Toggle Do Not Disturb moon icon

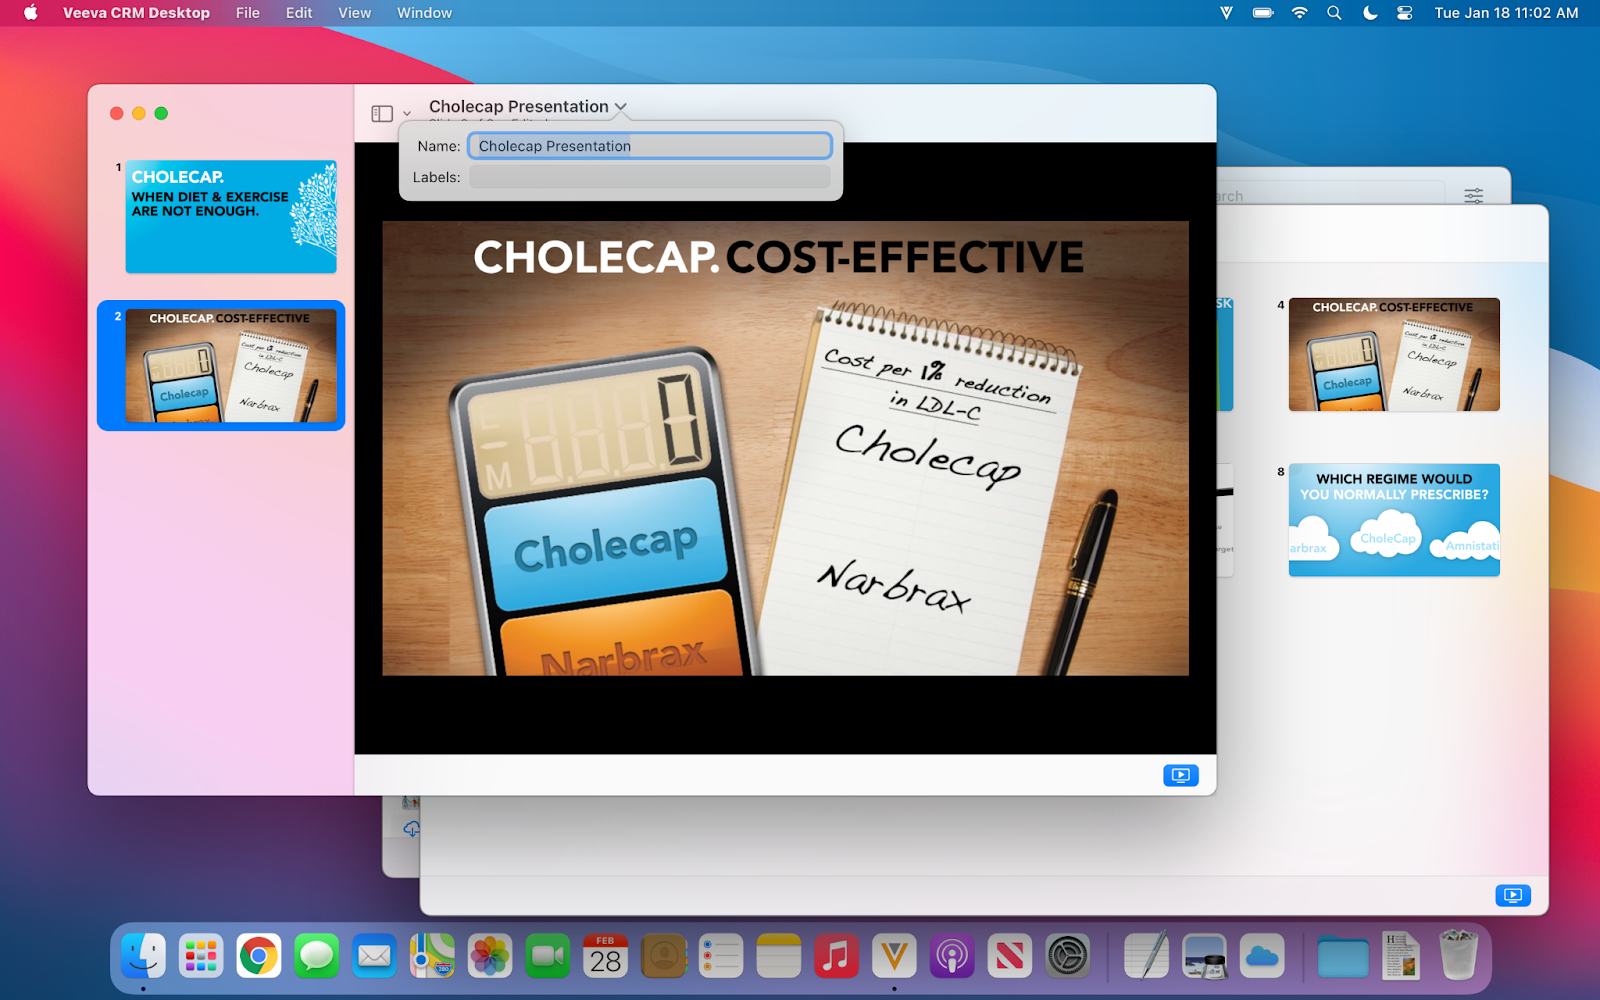click(1370, 13)
